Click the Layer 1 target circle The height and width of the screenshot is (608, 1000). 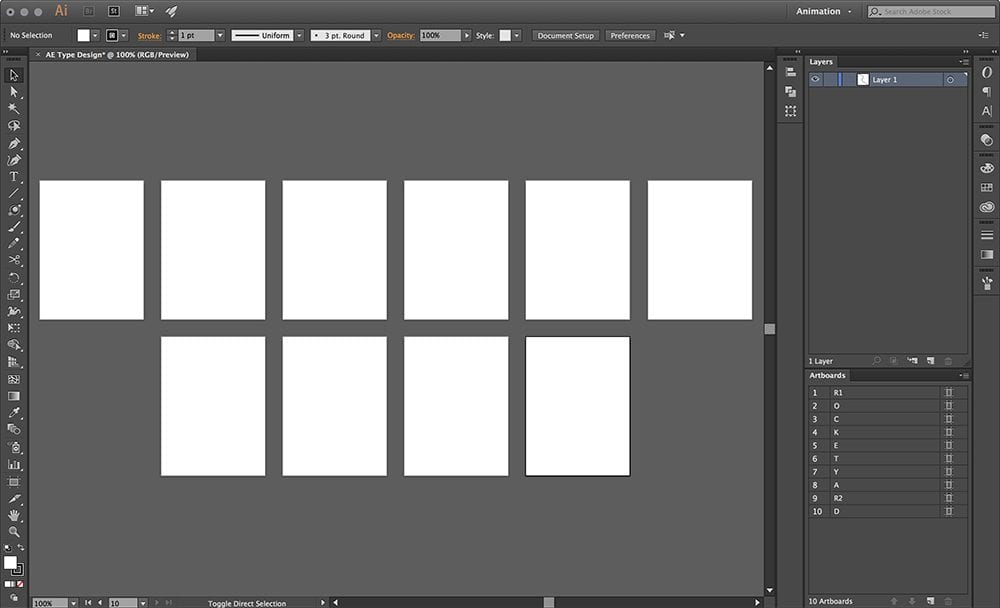point(950,80)
